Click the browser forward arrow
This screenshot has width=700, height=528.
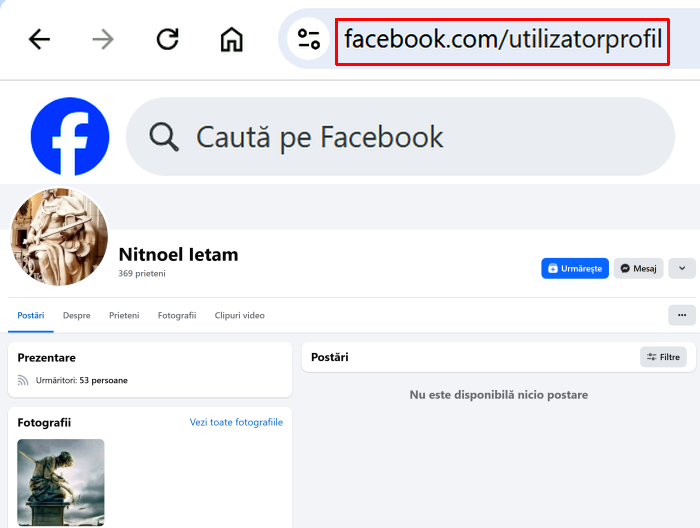click(103, 39)
